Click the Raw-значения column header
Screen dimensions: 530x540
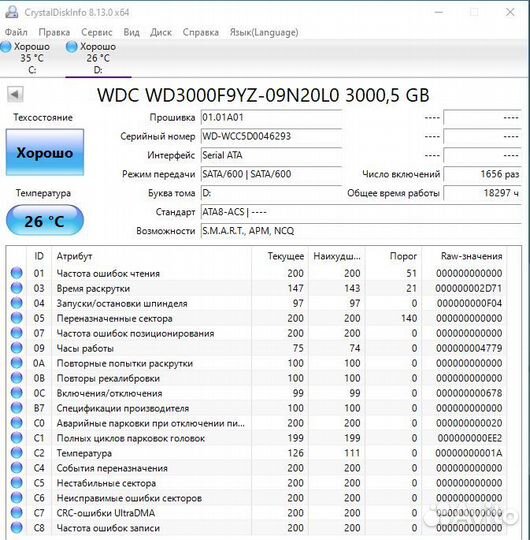point(463,256)
